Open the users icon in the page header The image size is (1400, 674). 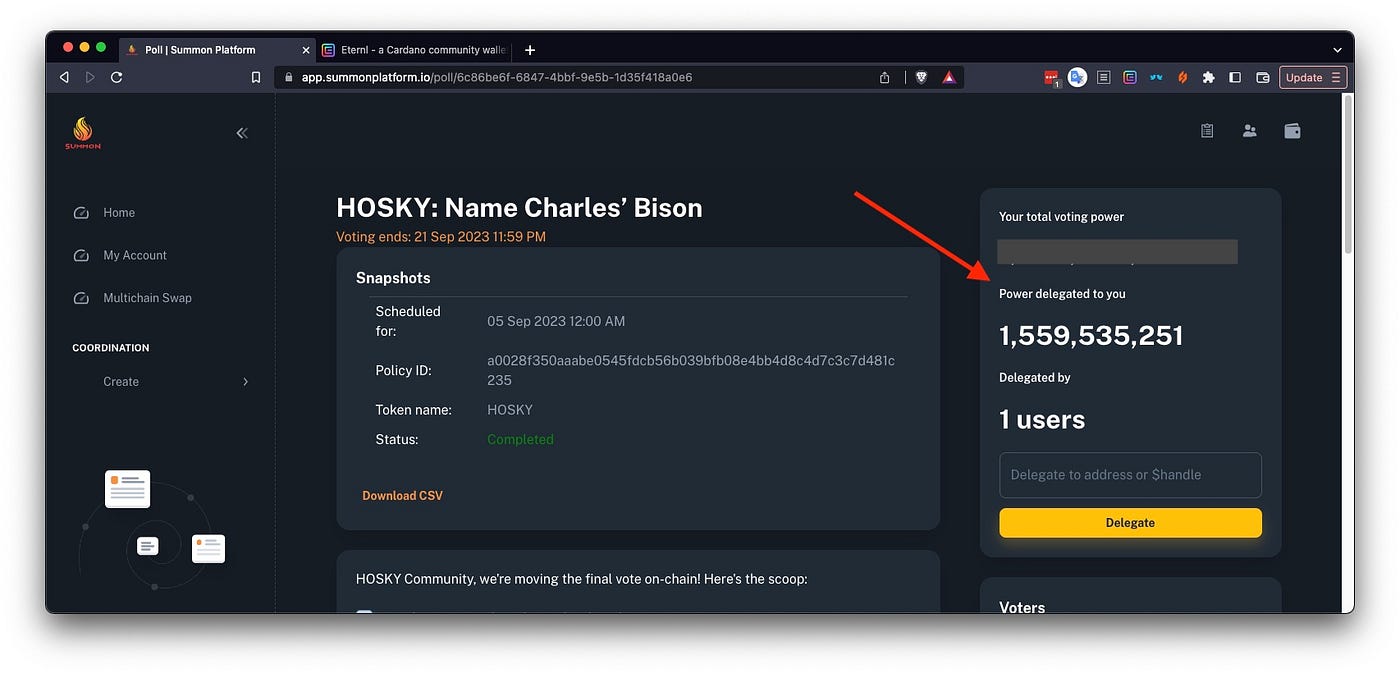point(1250,131)
